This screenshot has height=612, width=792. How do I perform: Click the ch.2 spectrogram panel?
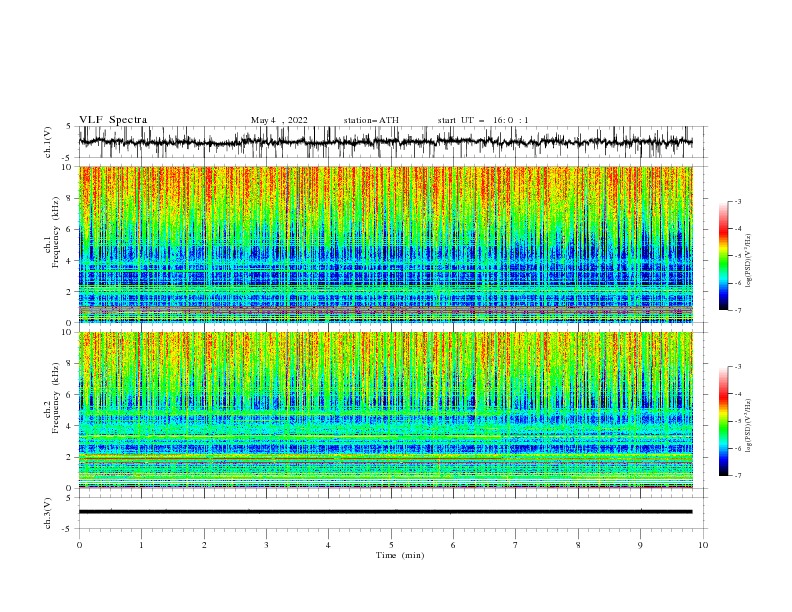point(386,410)
